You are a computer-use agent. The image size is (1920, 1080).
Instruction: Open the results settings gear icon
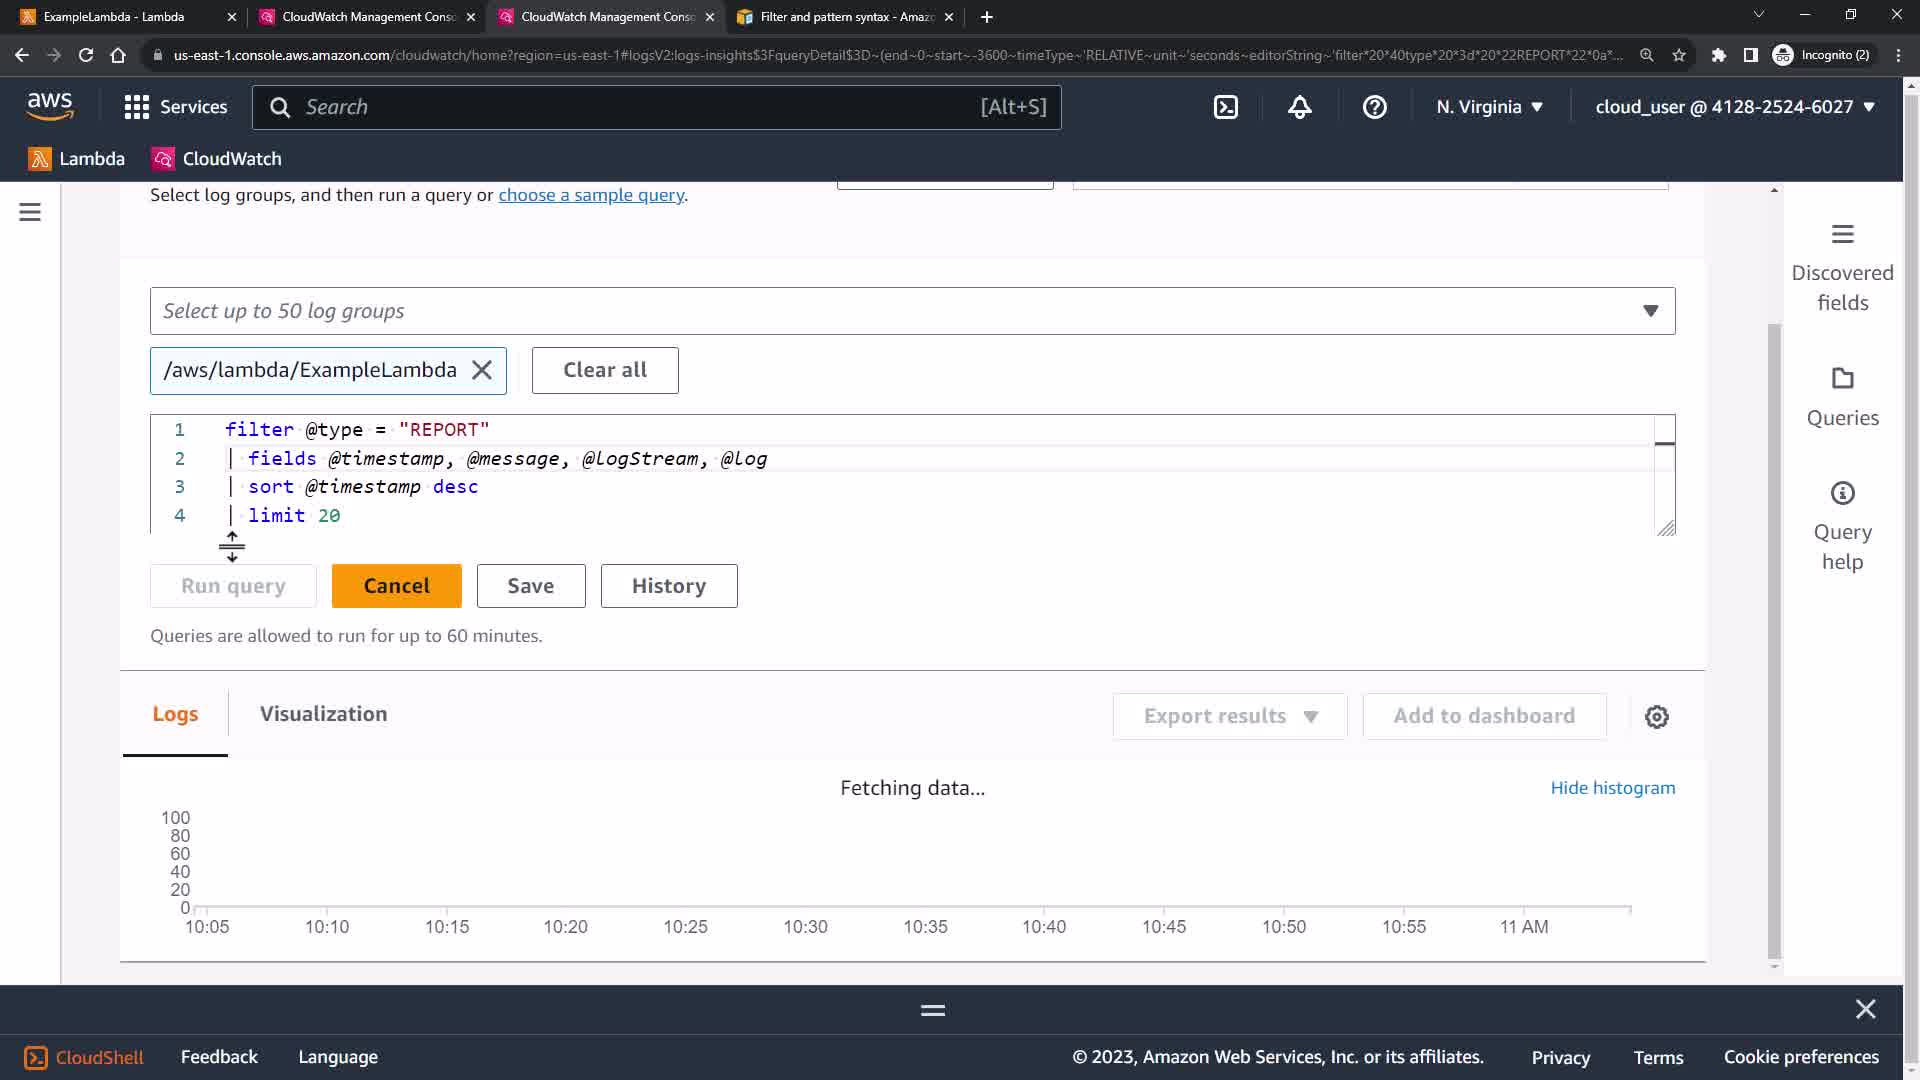[x=1657, y=717]
